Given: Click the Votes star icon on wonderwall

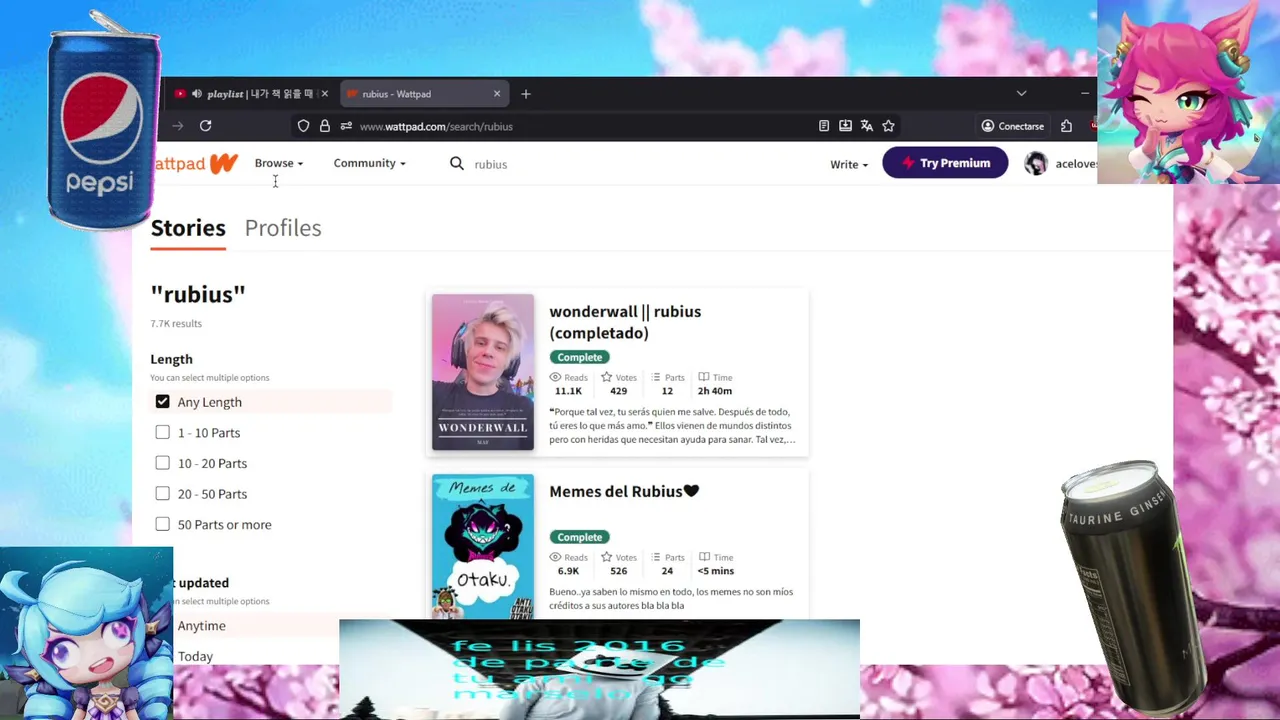Looking at the screenshot, I should (606, 377).
